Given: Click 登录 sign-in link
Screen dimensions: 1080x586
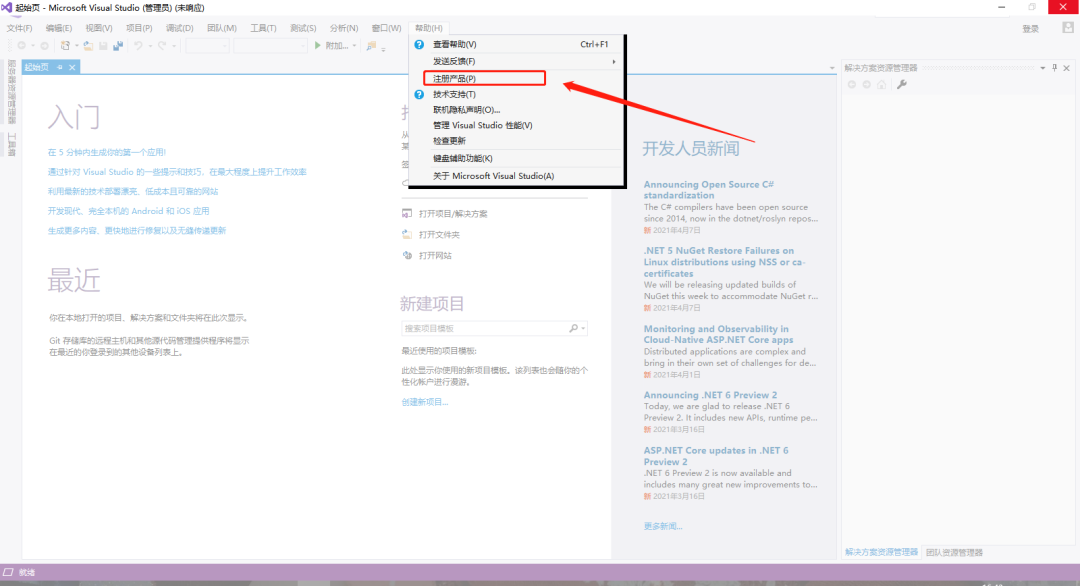Looking at the screenshot, I should click(1030, 28).
